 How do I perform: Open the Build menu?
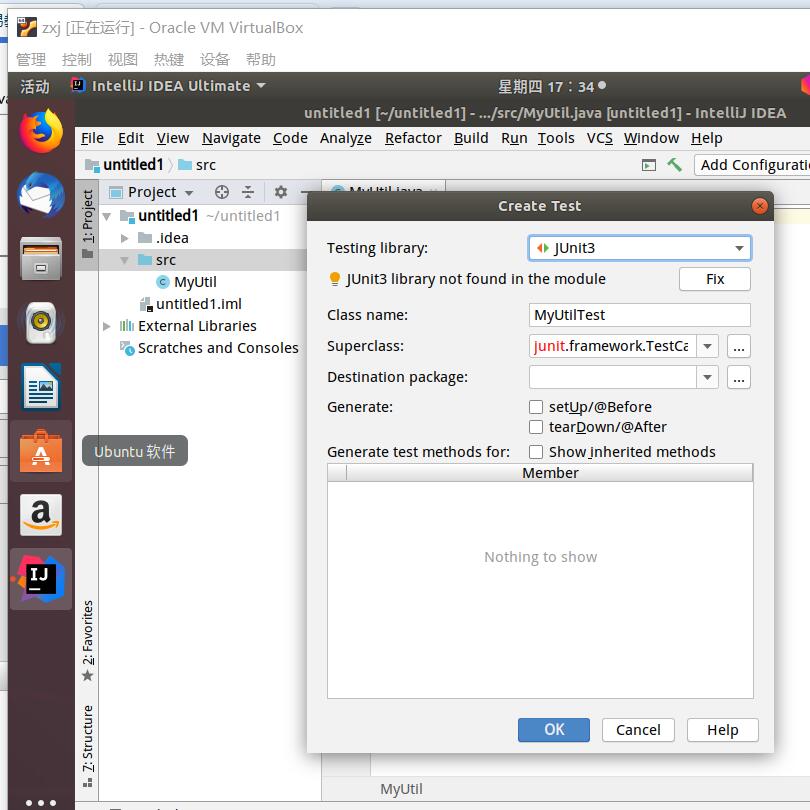click(471, 138)
